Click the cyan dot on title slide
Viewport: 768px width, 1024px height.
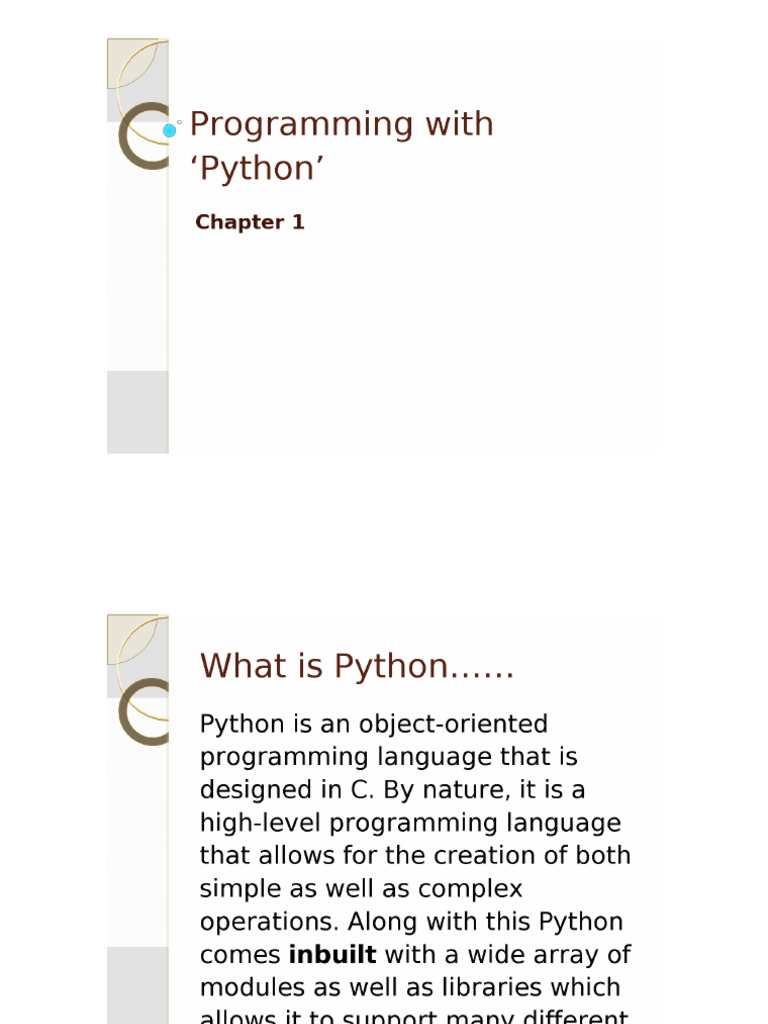[x=169, y=130]
